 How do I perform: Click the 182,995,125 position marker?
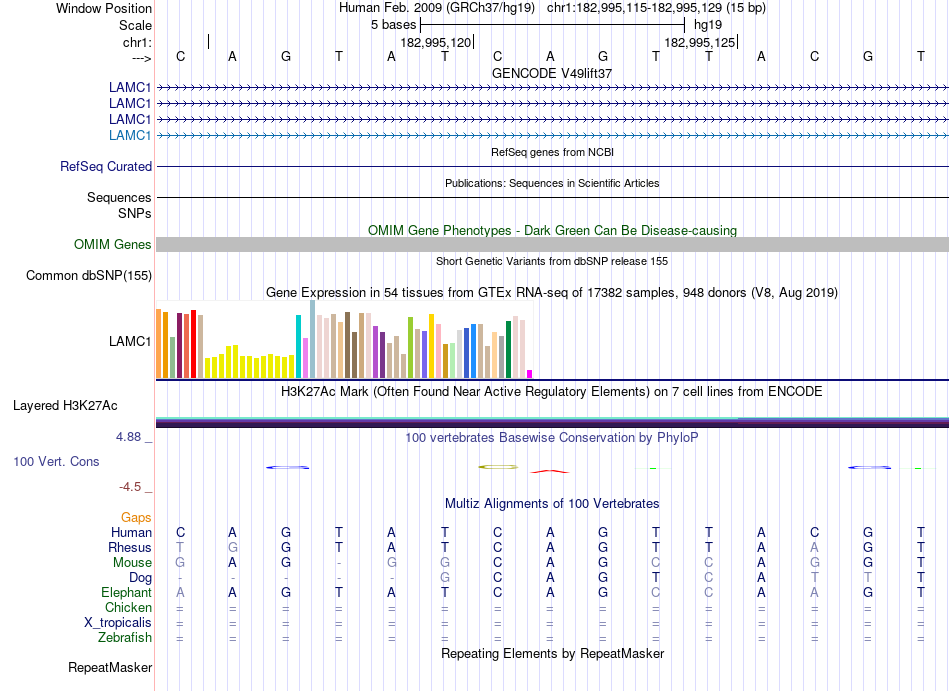pyautogui.click(x=700, y=42)
